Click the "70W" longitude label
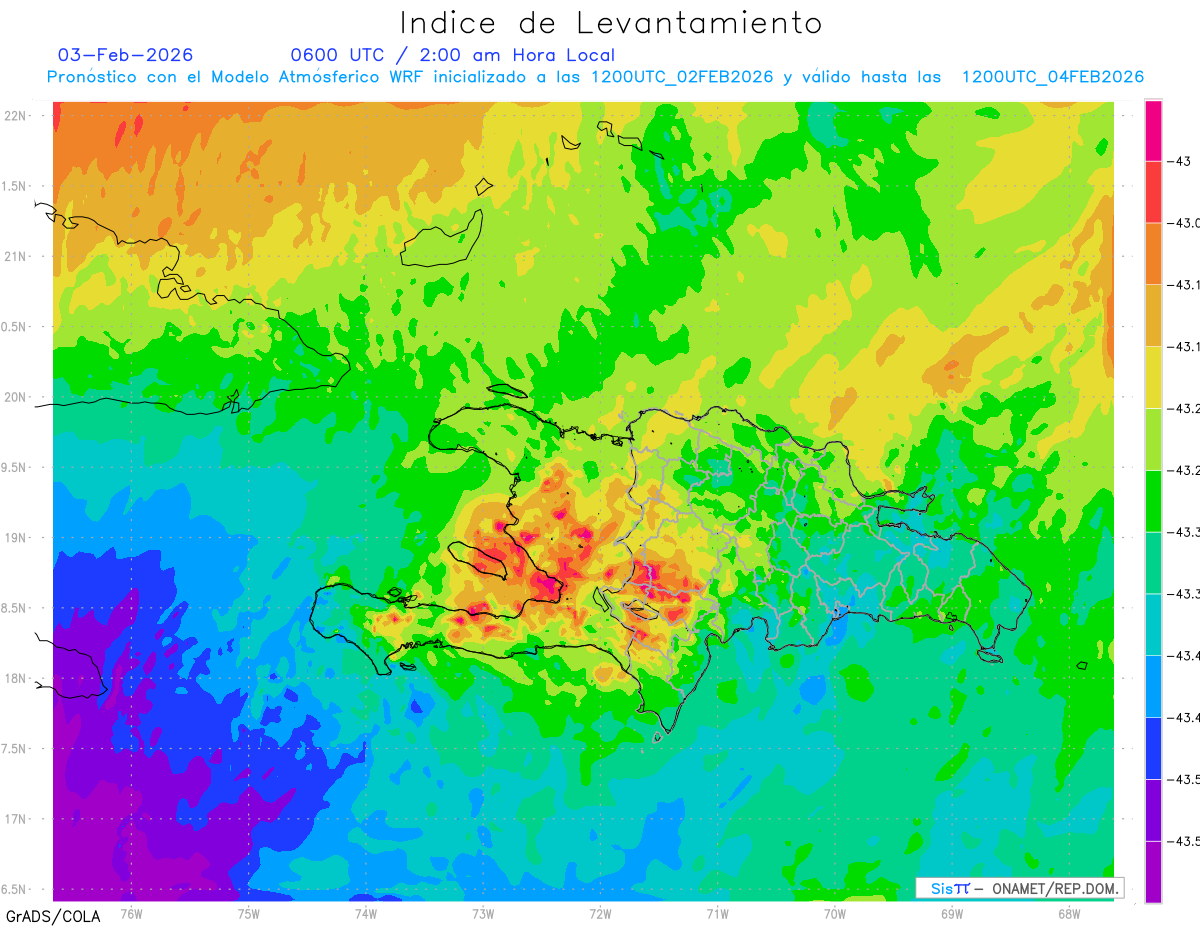The image size is (1200, 927). click(835, 913)
